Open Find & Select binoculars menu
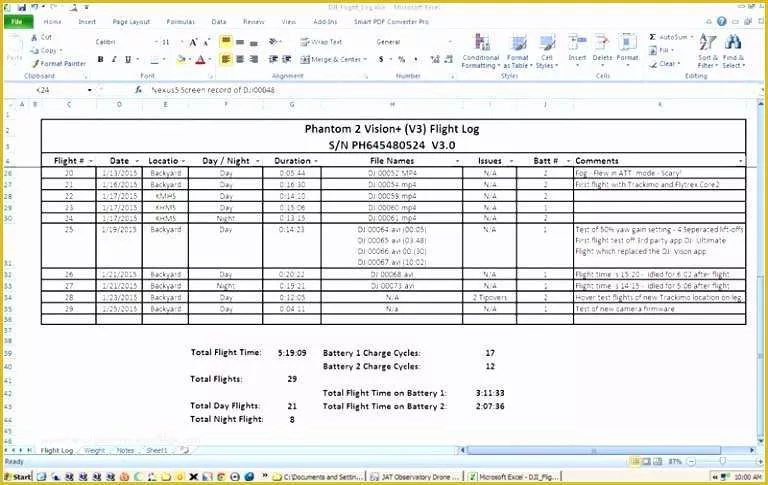 click(733, 51)
